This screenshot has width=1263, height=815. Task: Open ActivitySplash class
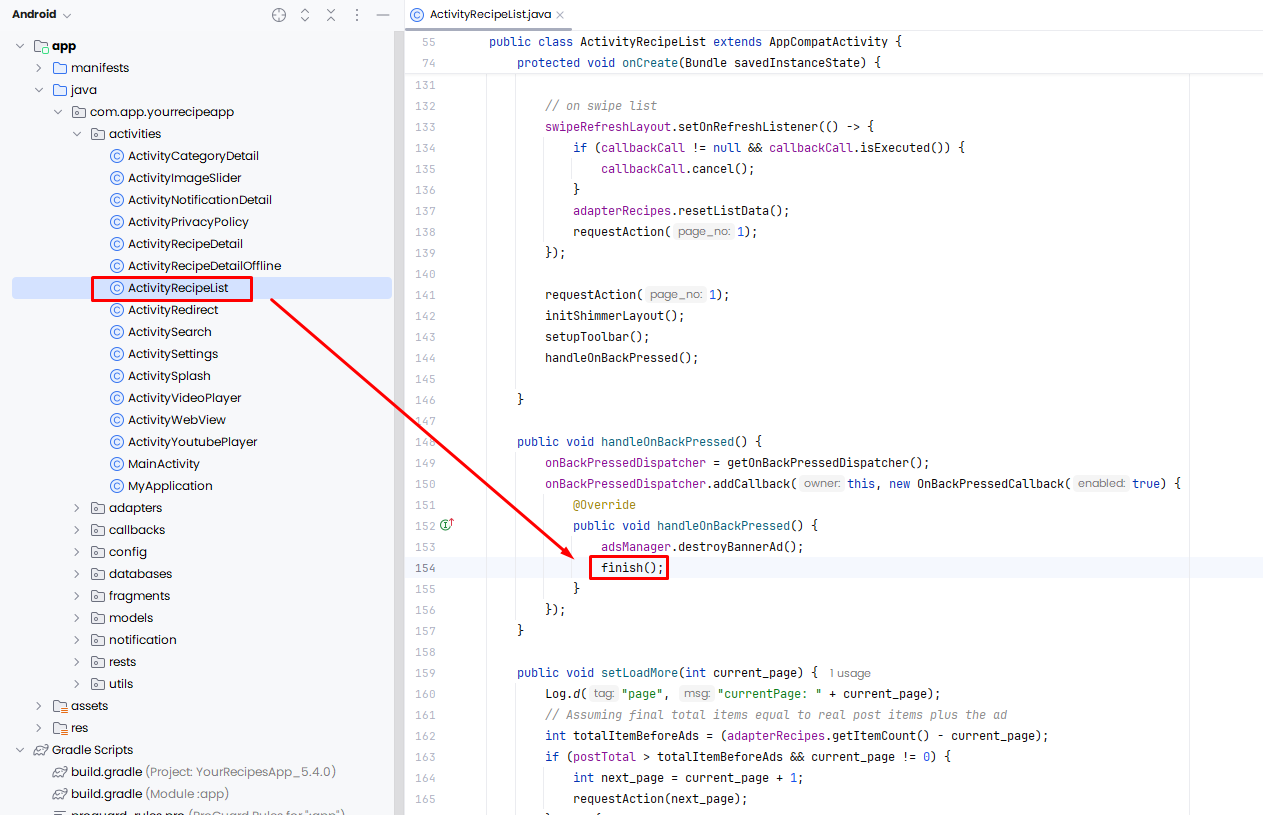(169, 376)
